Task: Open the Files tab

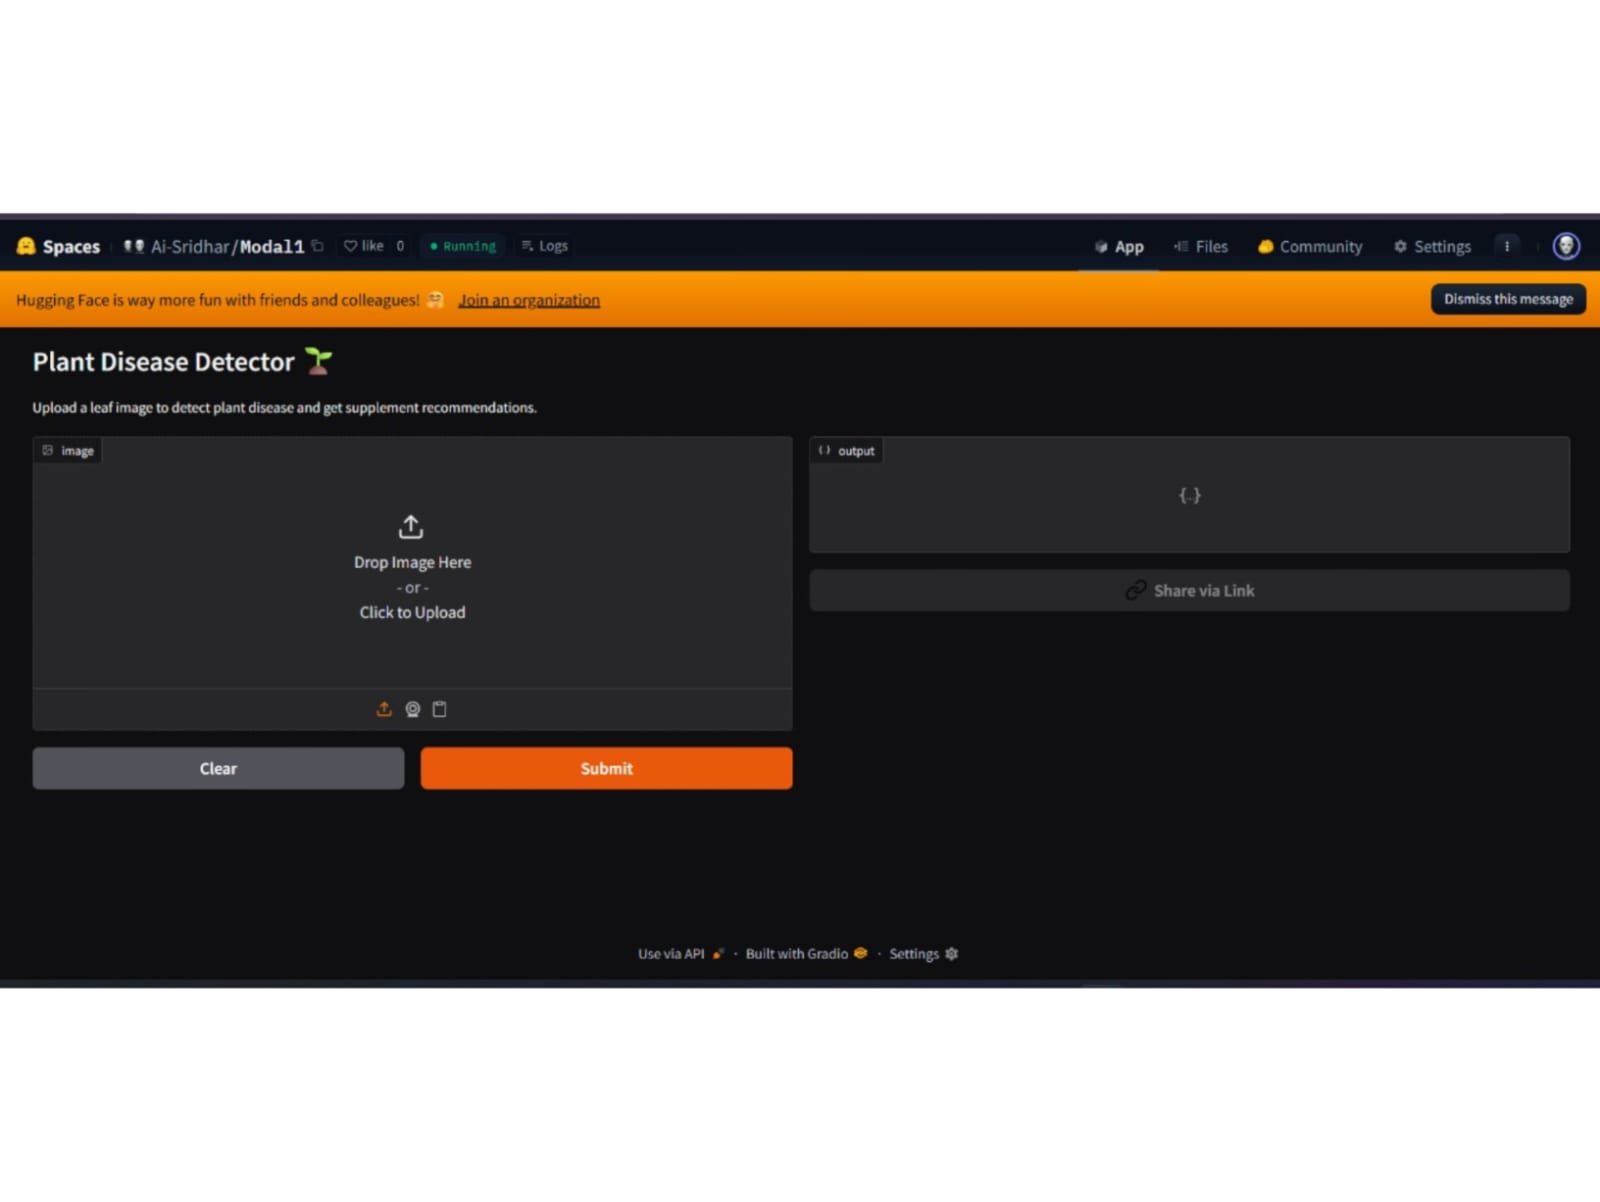Action: [x=1201, y=247]
